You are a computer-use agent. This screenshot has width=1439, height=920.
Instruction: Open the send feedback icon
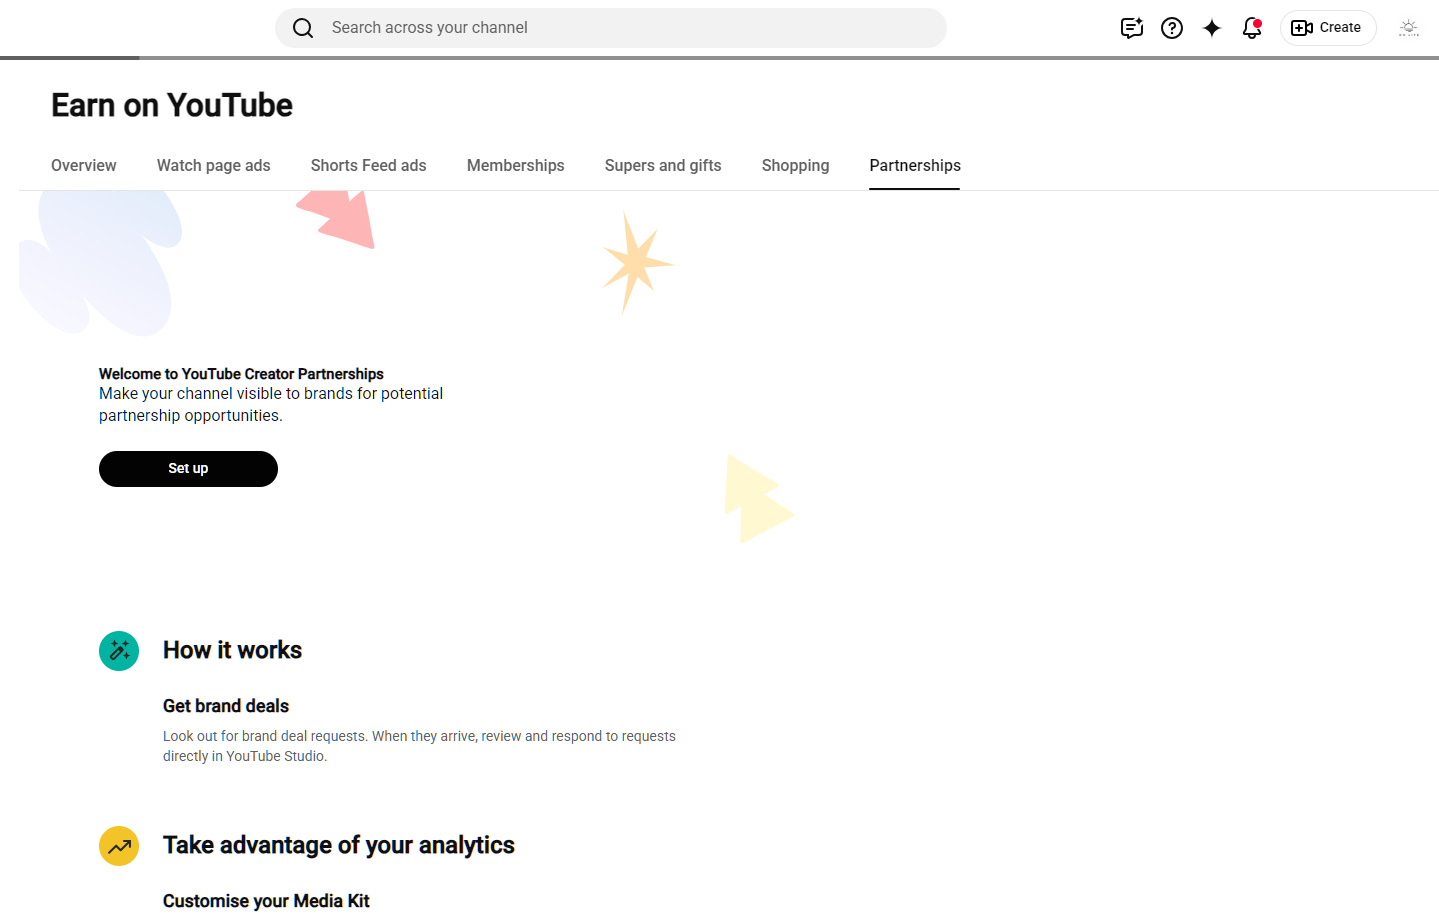coord(1132,28)
